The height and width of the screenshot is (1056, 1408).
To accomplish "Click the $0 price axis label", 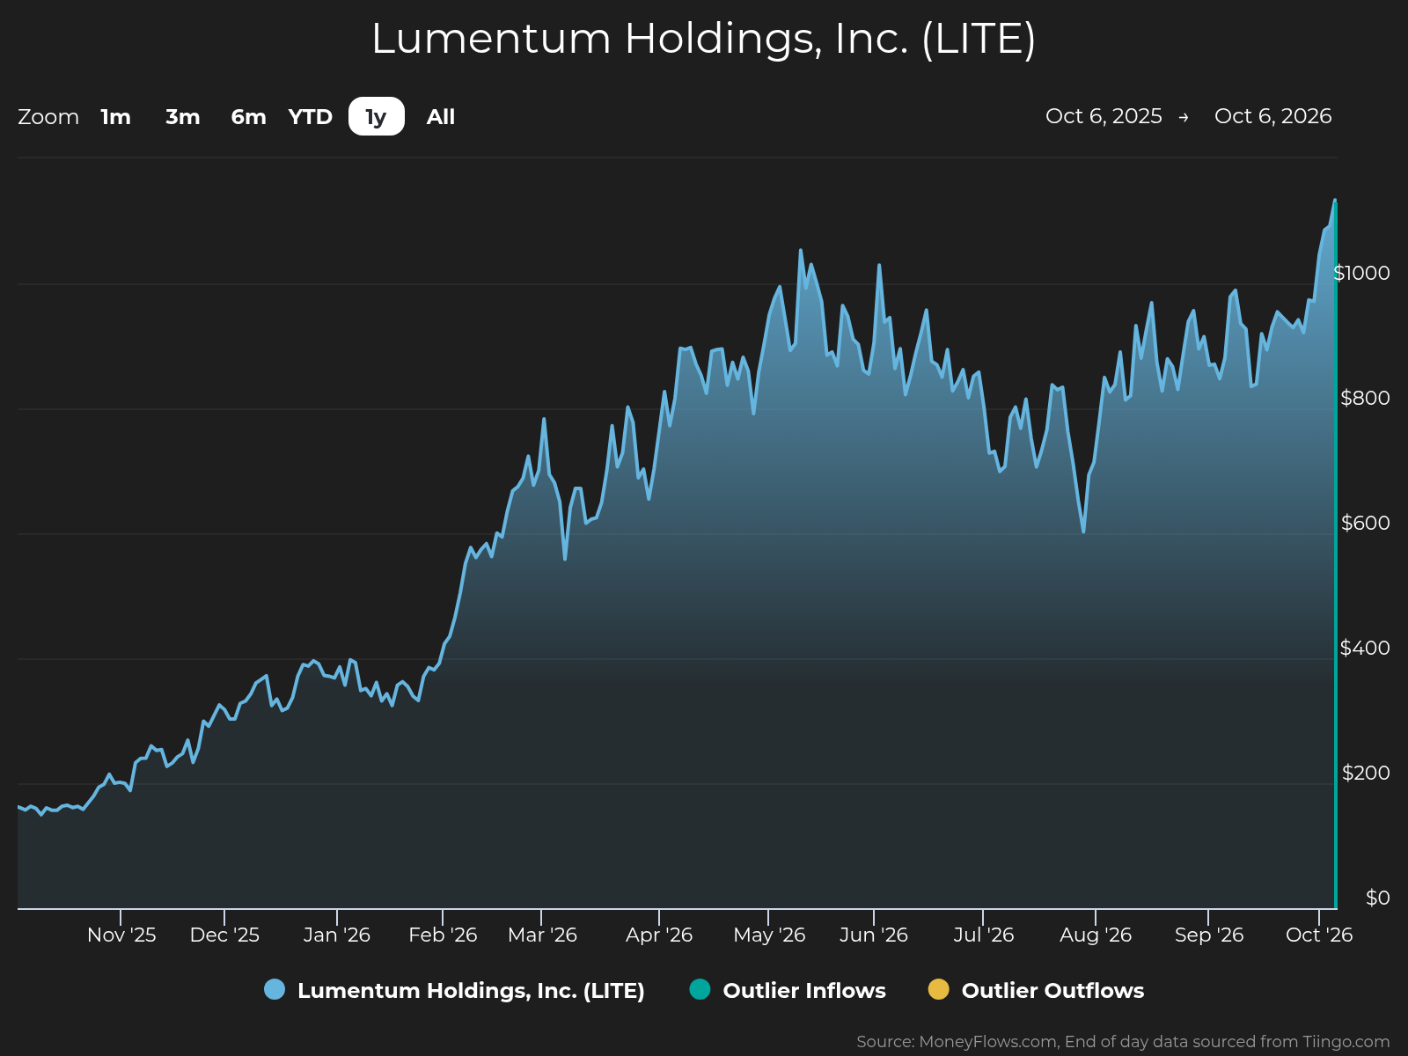I will click(1378, 898).
